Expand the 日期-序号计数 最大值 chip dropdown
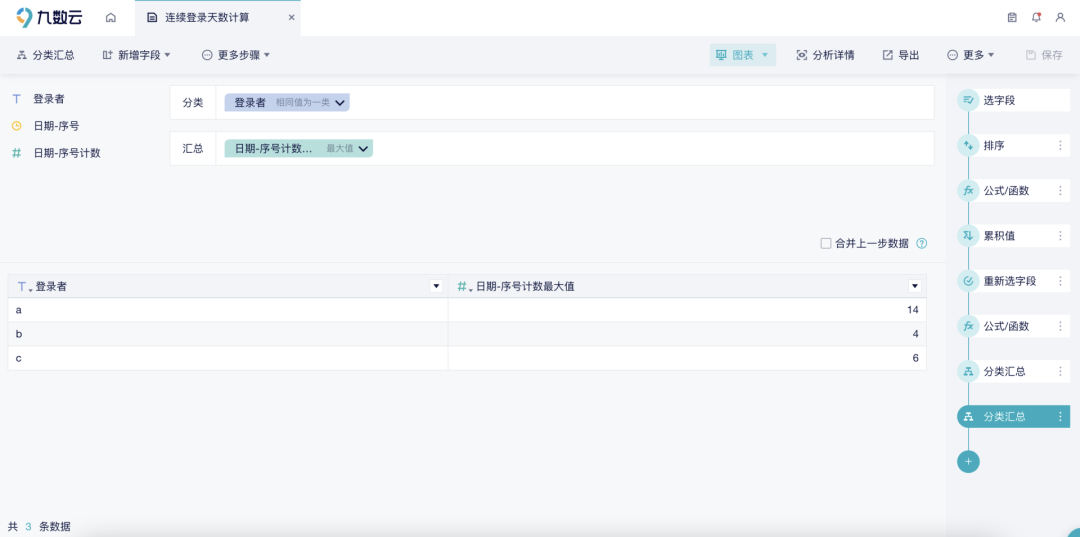 pos(363,148)
